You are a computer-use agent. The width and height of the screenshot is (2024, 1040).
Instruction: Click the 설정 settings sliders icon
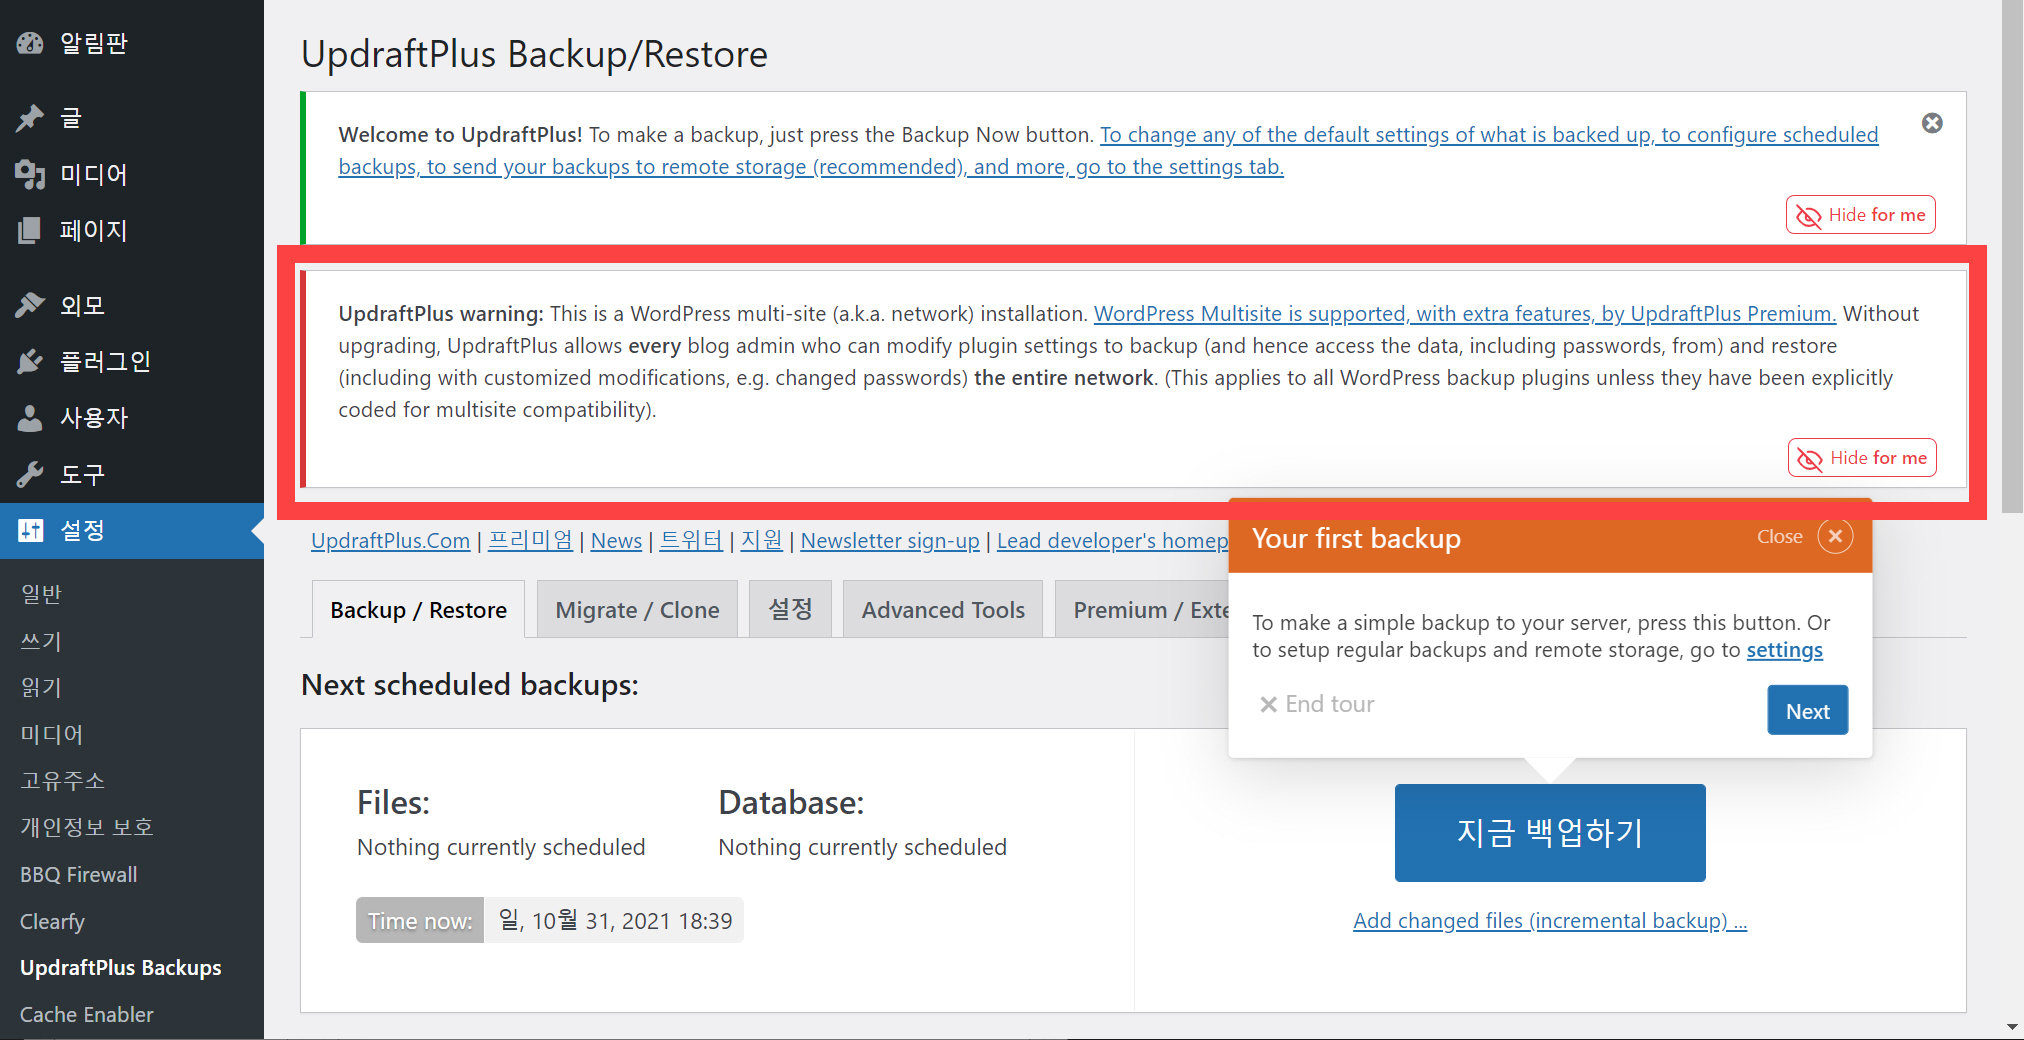tap(30, 530)
